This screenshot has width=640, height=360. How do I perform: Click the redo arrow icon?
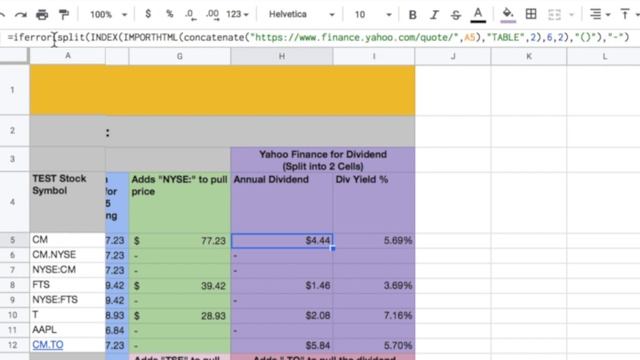click(20, 15)
